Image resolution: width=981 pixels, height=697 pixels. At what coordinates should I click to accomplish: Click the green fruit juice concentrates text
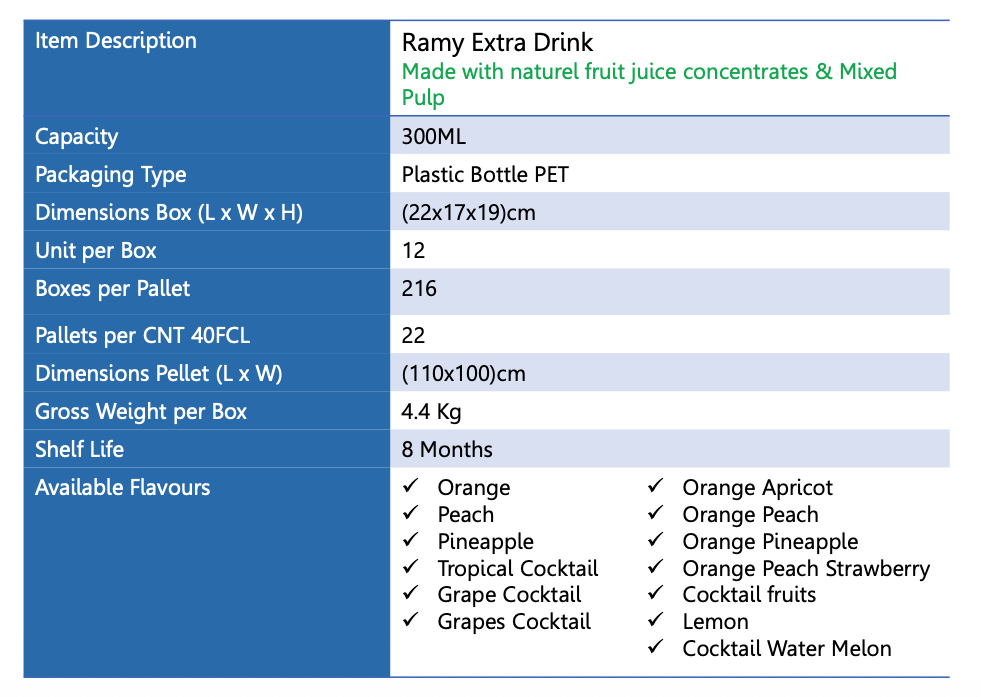tap(649, 72)
